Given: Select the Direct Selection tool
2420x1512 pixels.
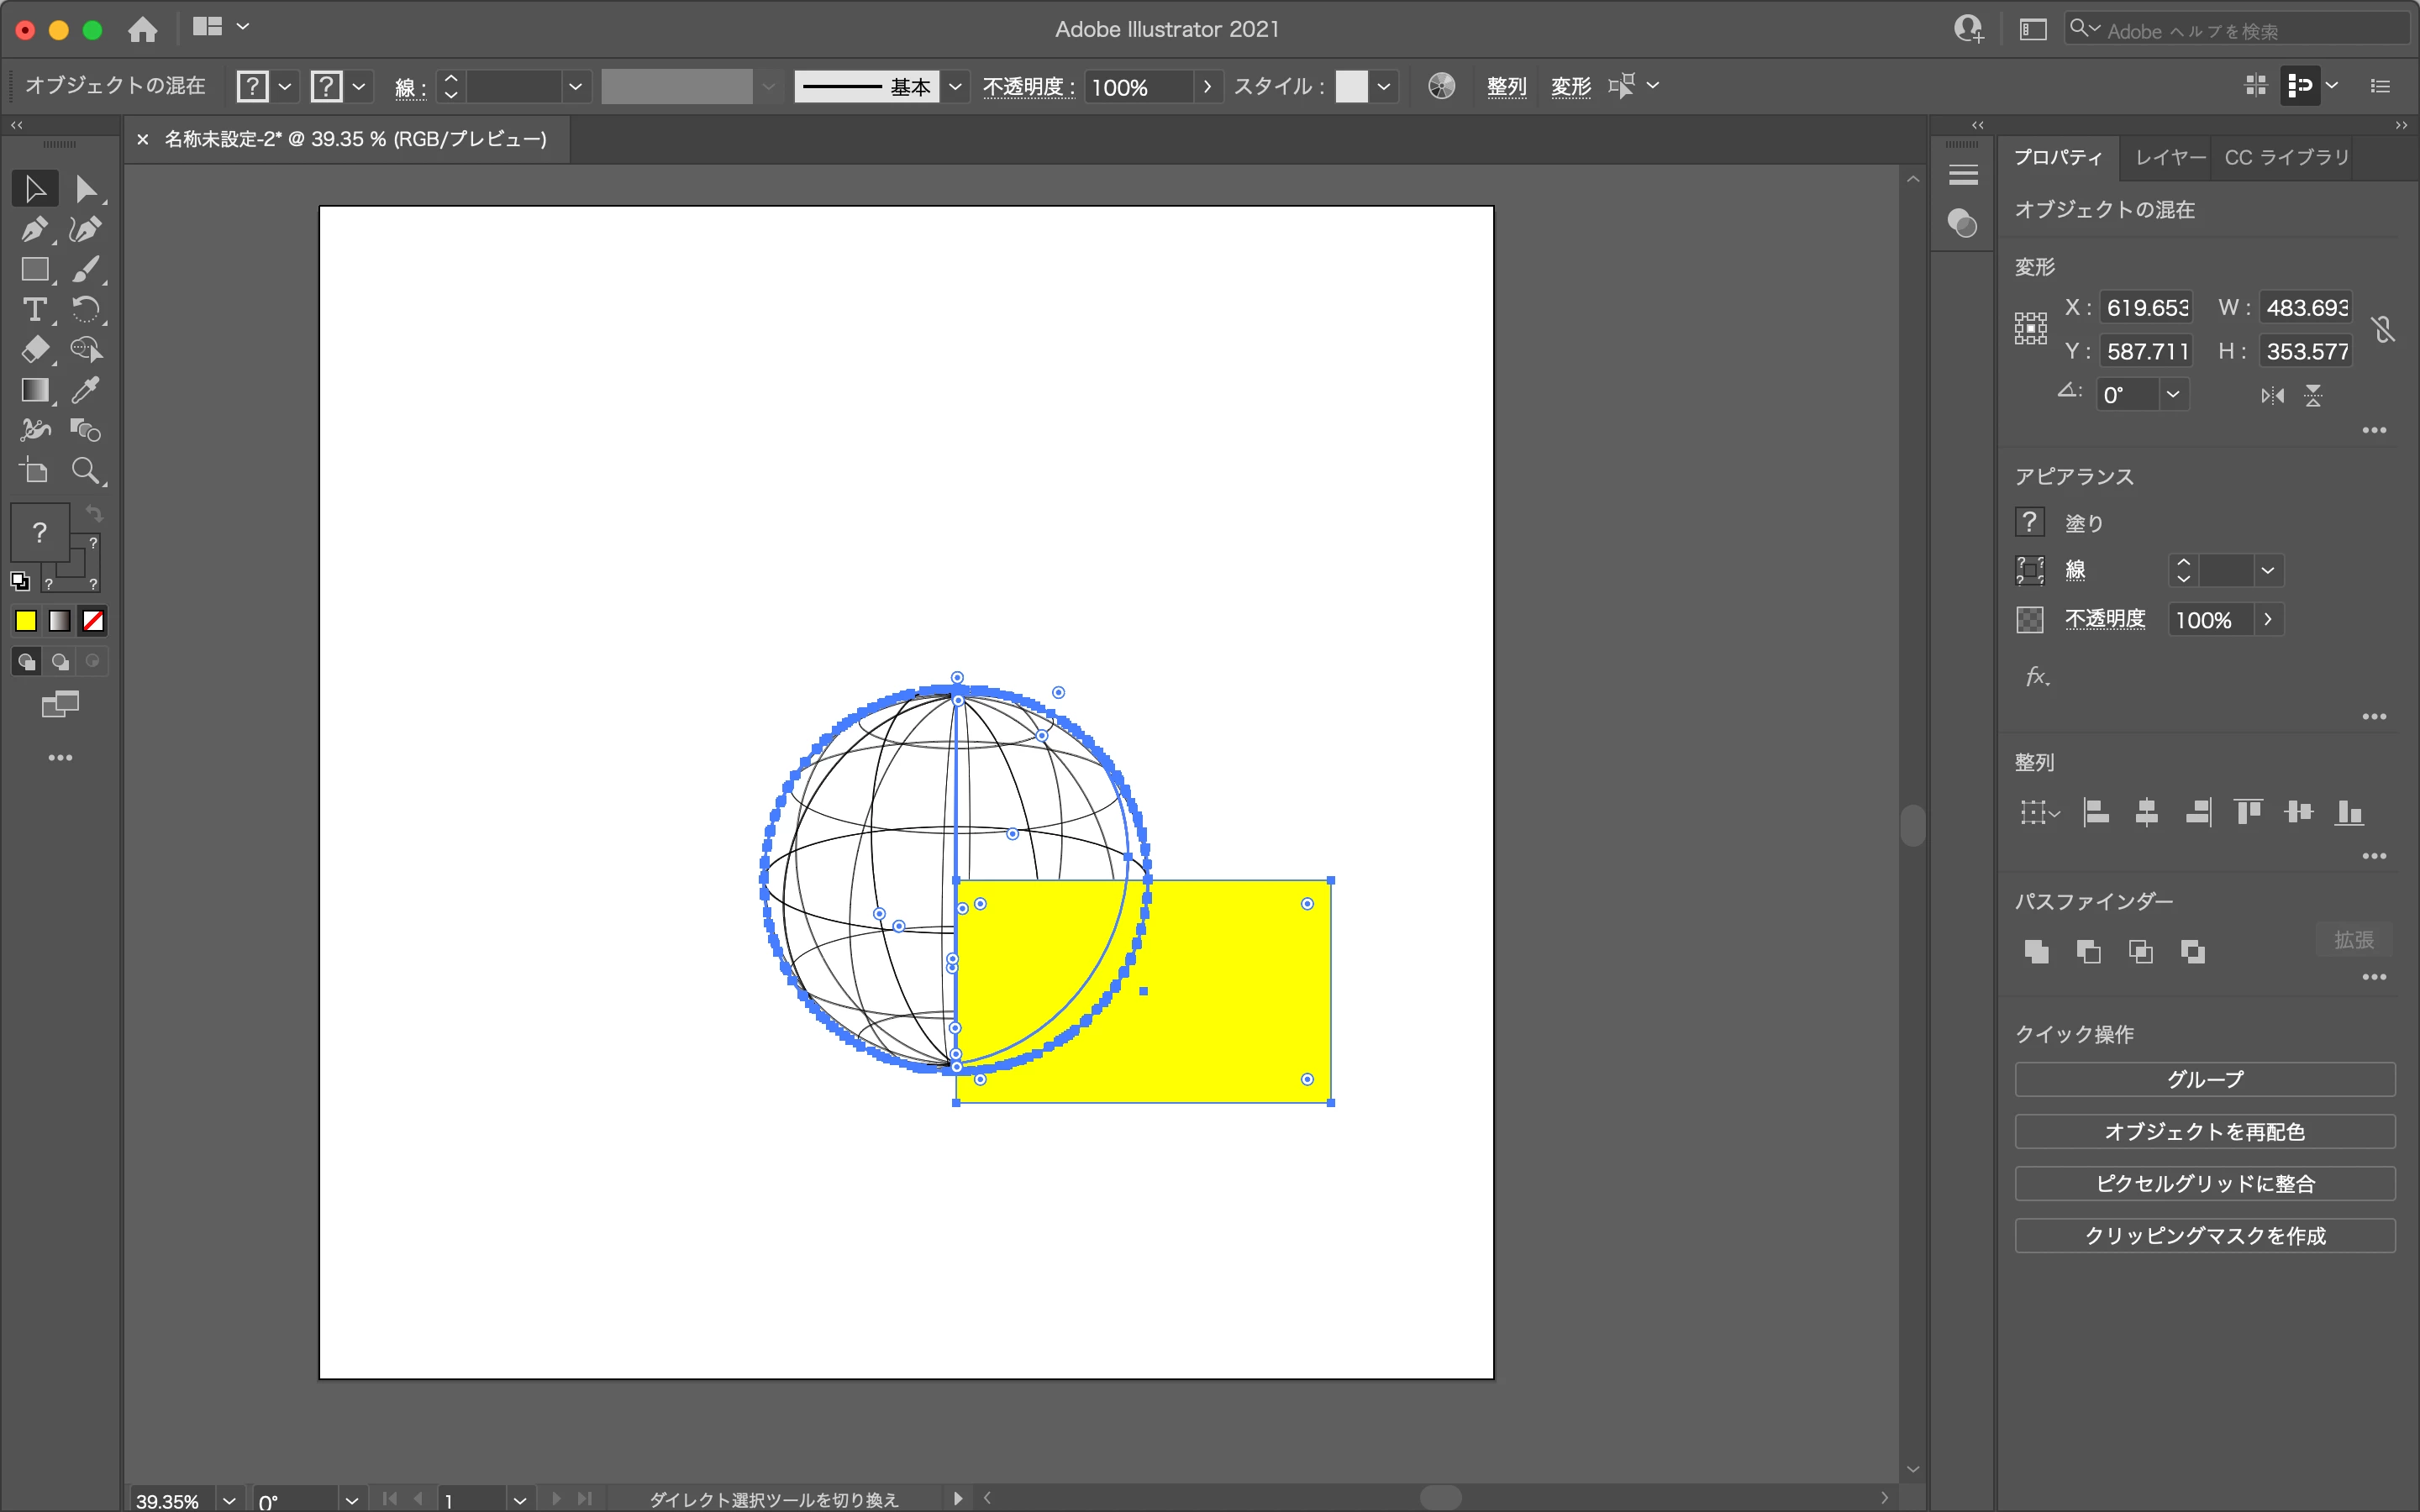Looking at the screenshot, I should pos(86,189).
